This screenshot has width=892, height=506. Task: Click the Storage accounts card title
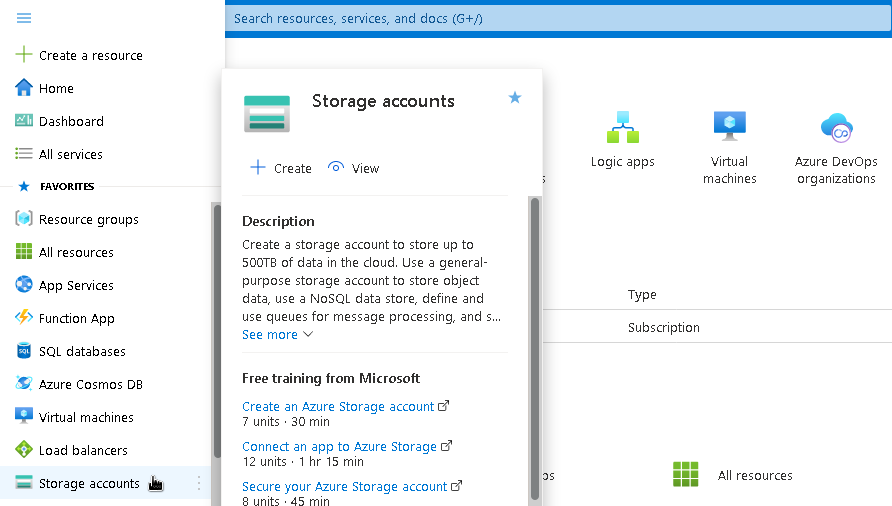point(383,101)
